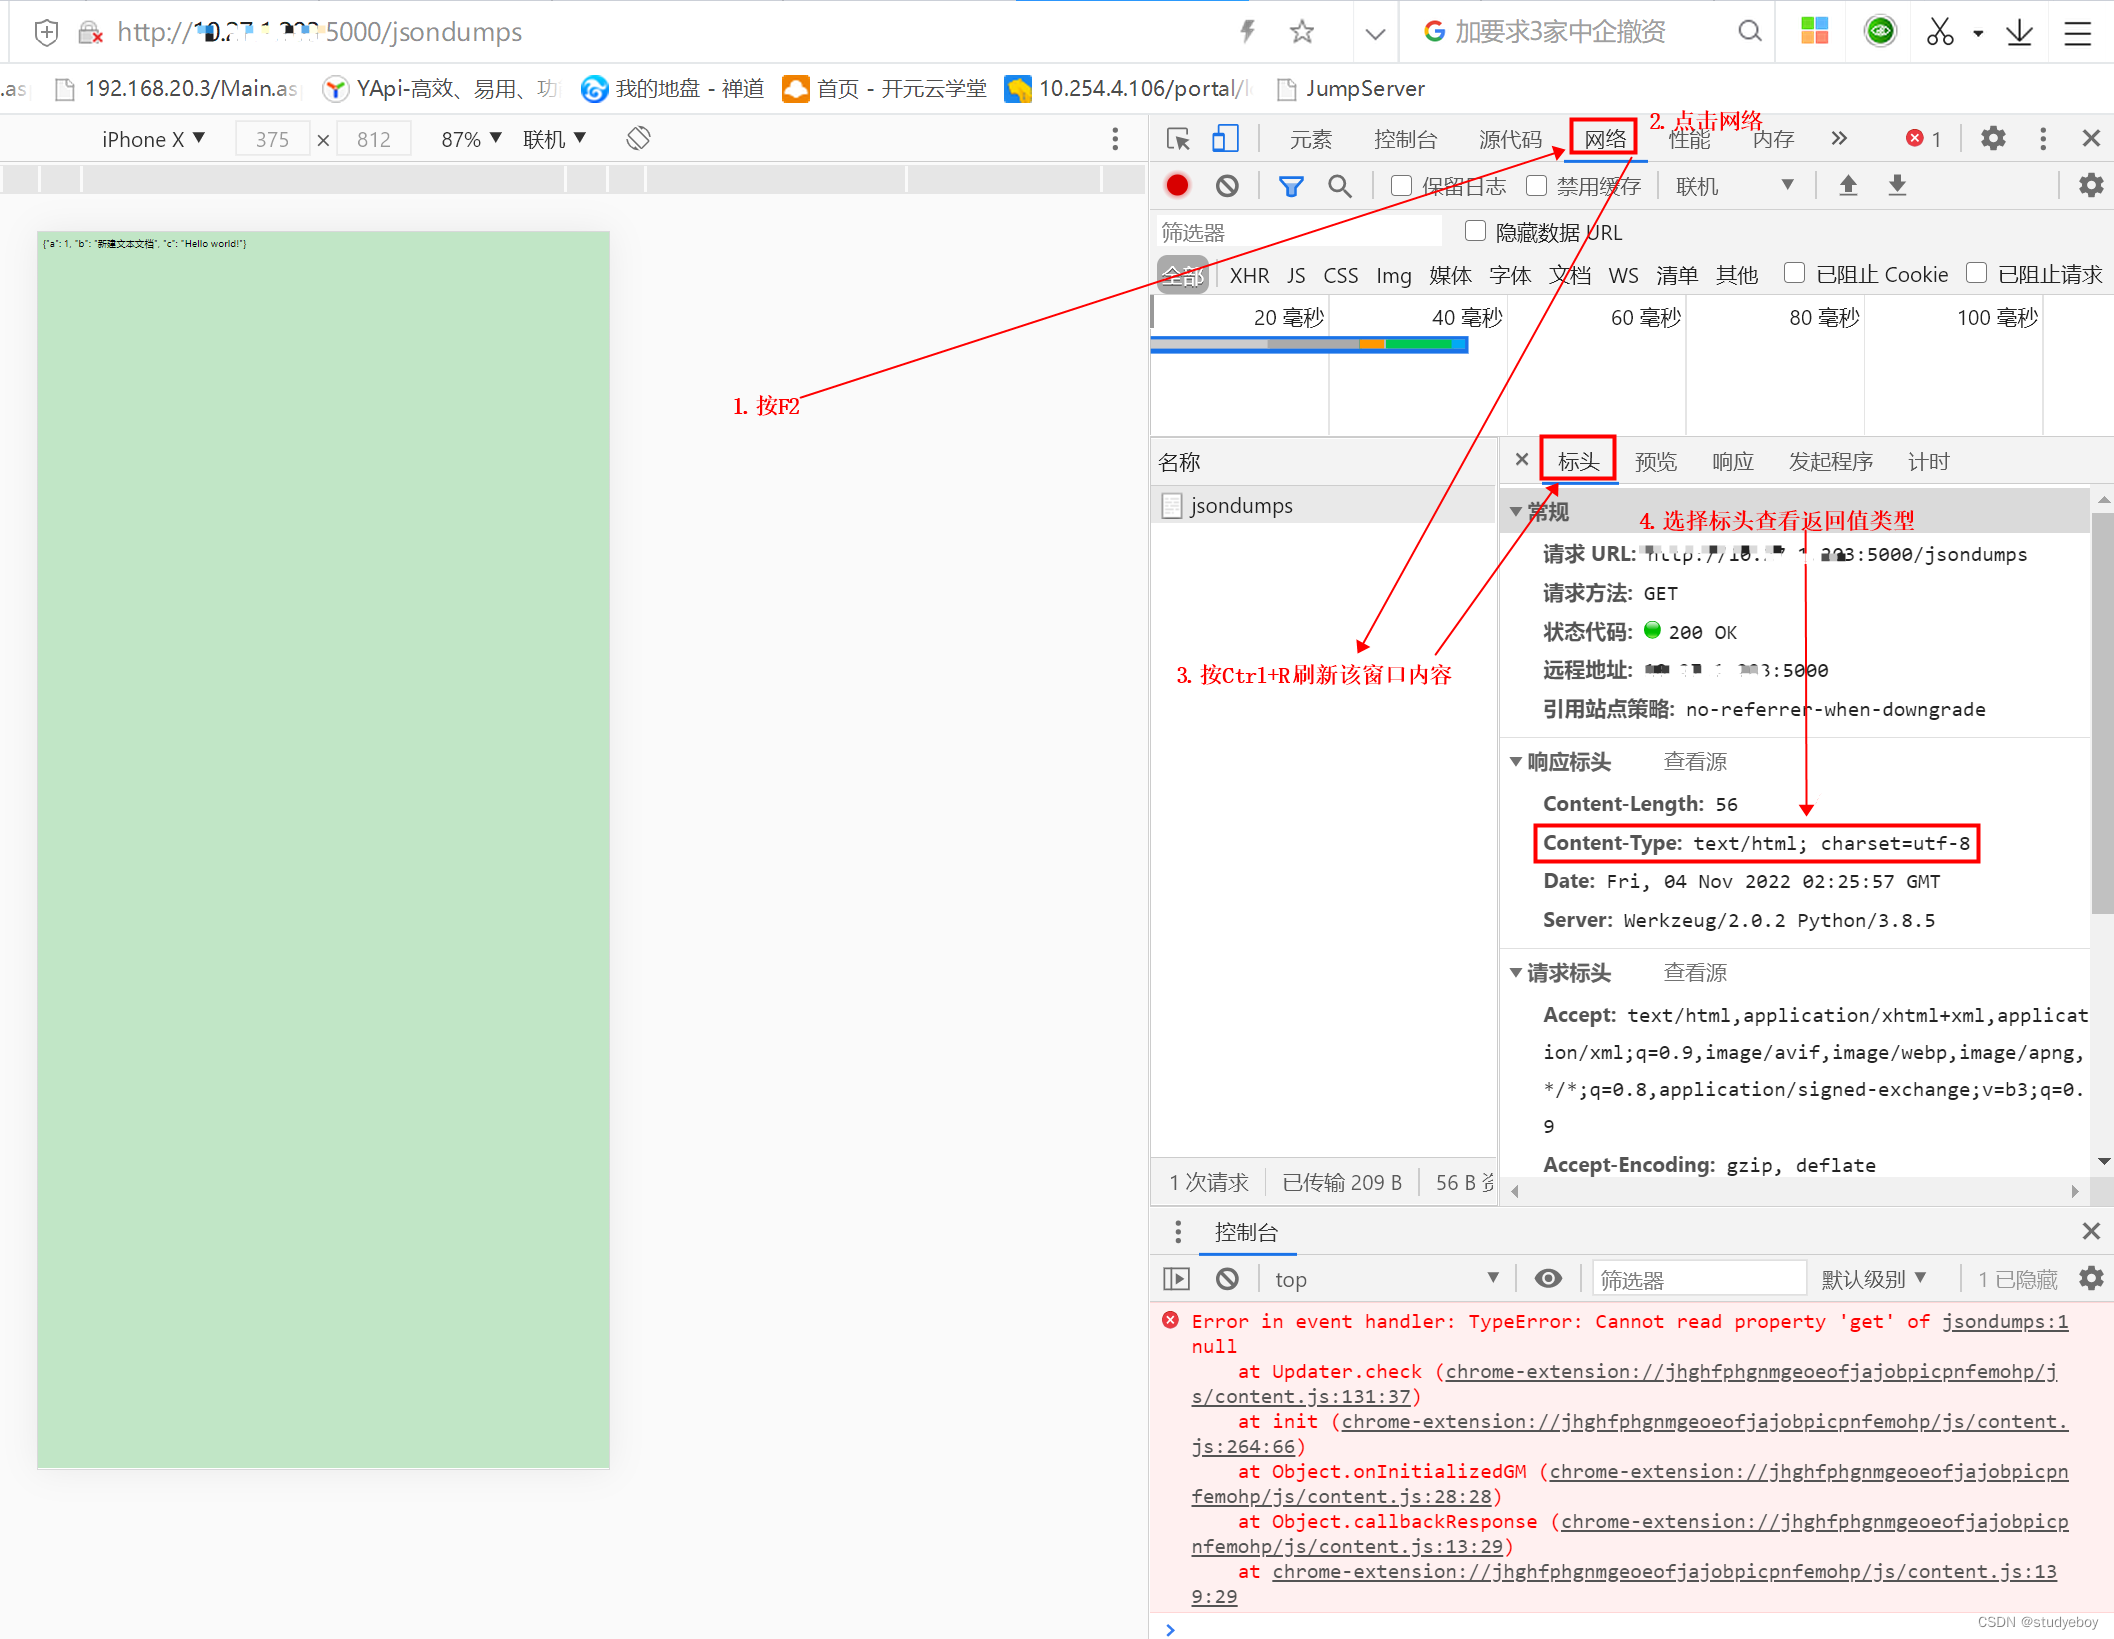Click the network 筛选器 filter input
2114x1639 pixels.
coord(1298,232)
